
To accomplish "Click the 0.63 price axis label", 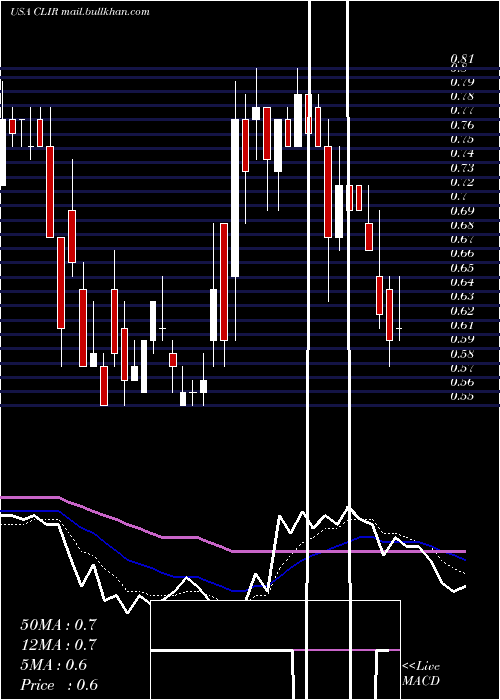I will 462,296.
